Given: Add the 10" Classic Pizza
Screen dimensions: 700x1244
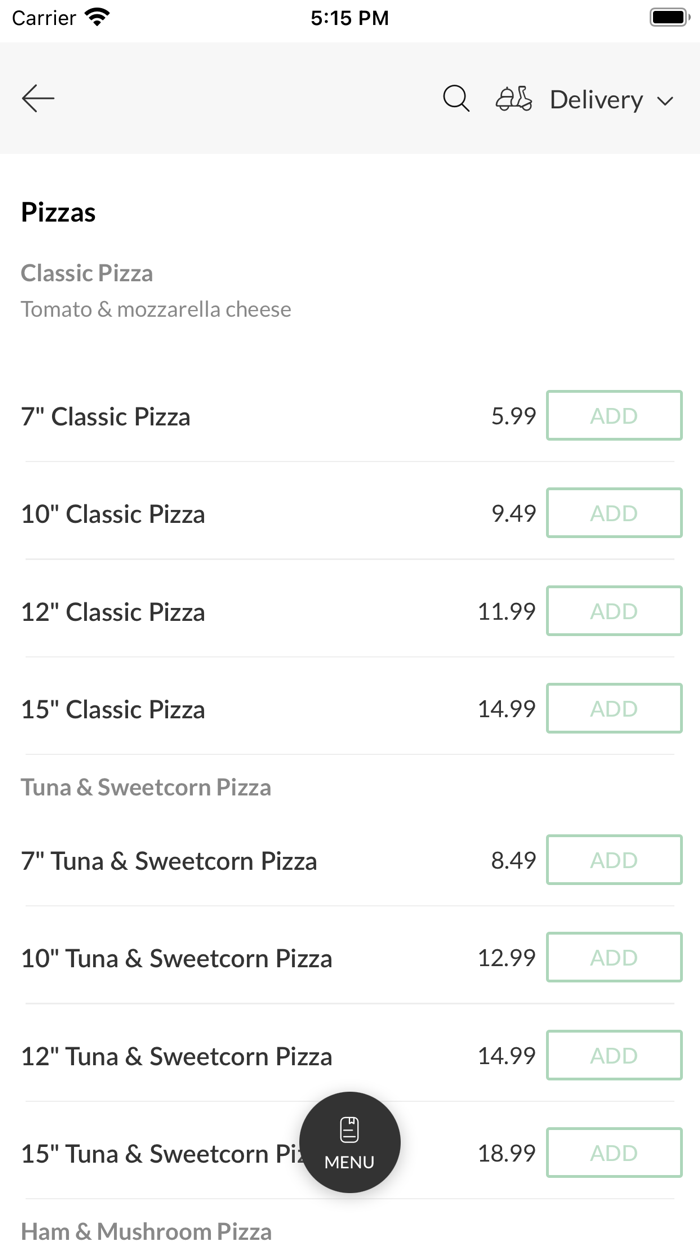Looking at the screenshot, I should [x=614, y=512].
